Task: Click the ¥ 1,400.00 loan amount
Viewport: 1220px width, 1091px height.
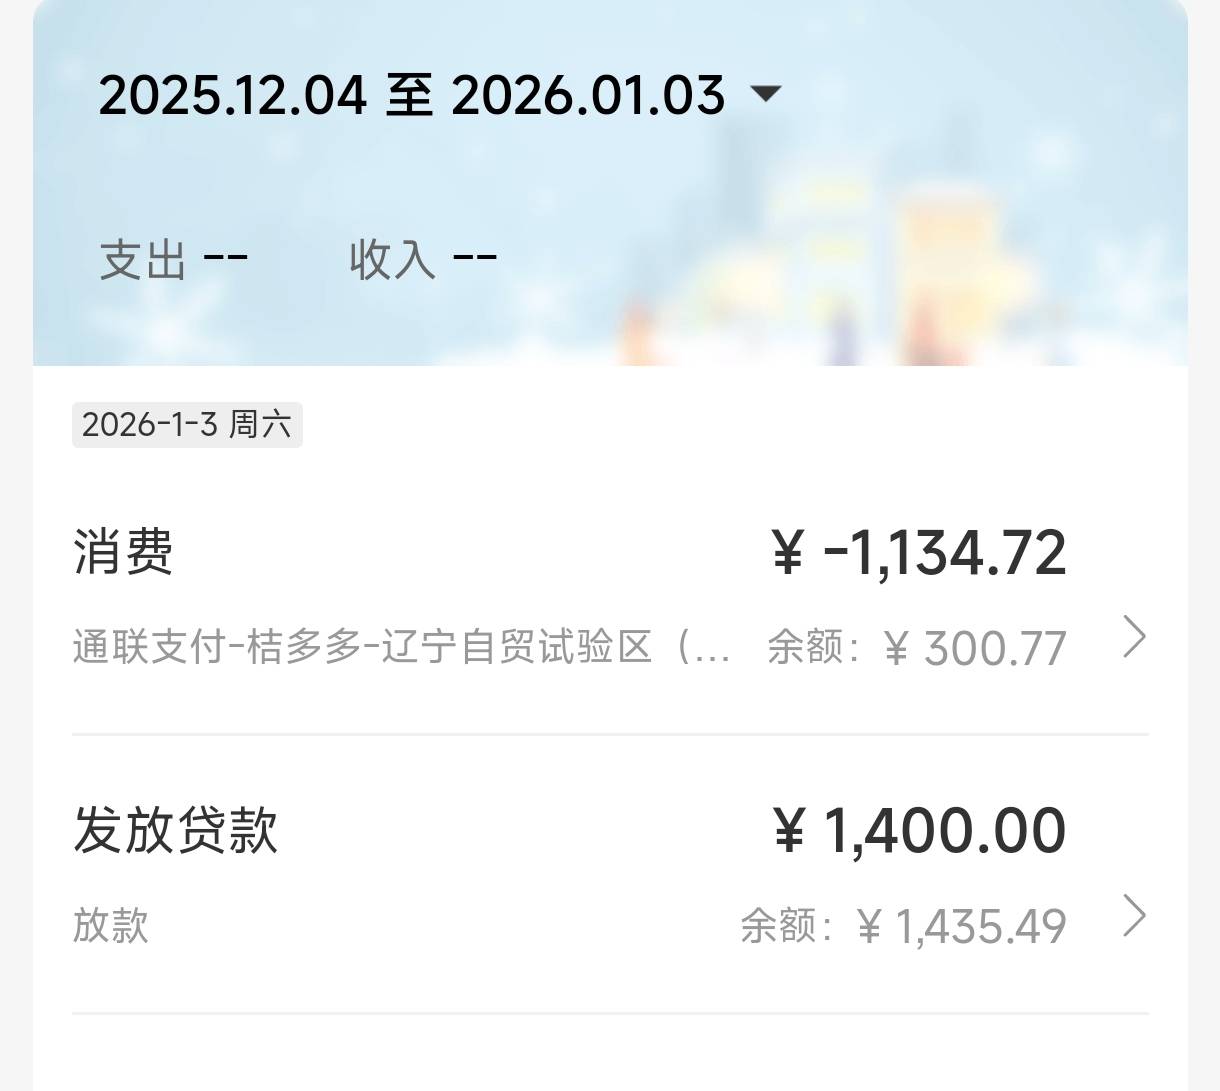Action: tap(944, 831)
